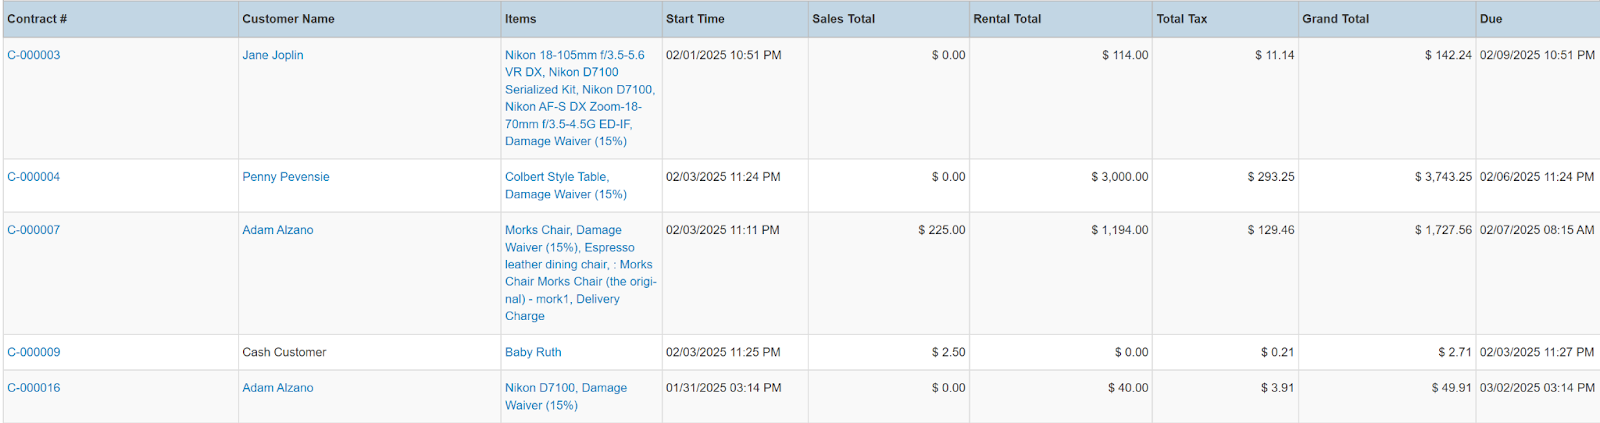Click the Baby Ruth item link
1600x423 pixels.
coord(533,352)
